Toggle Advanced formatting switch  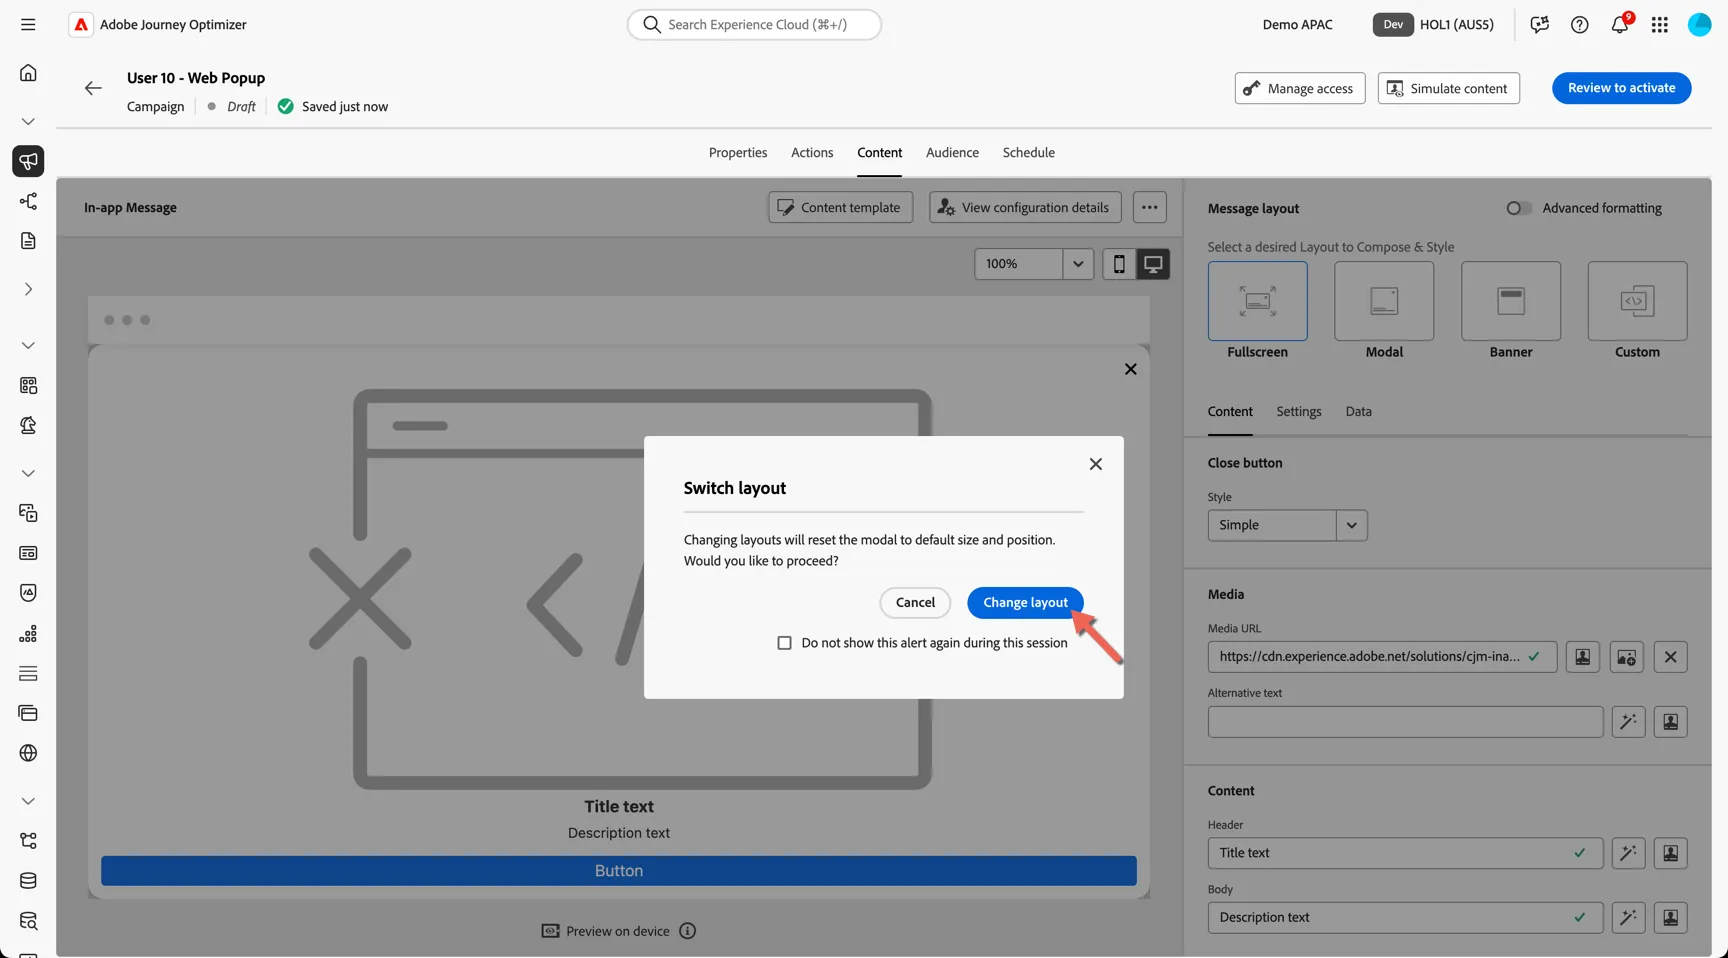pos(1519,208)
